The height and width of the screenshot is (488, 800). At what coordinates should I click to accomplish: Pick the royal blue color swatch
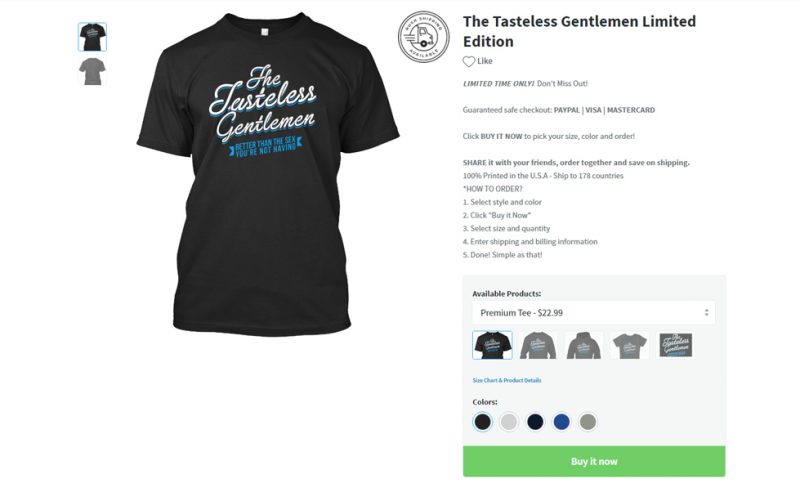pyautogui.click(x=561, y=422)
